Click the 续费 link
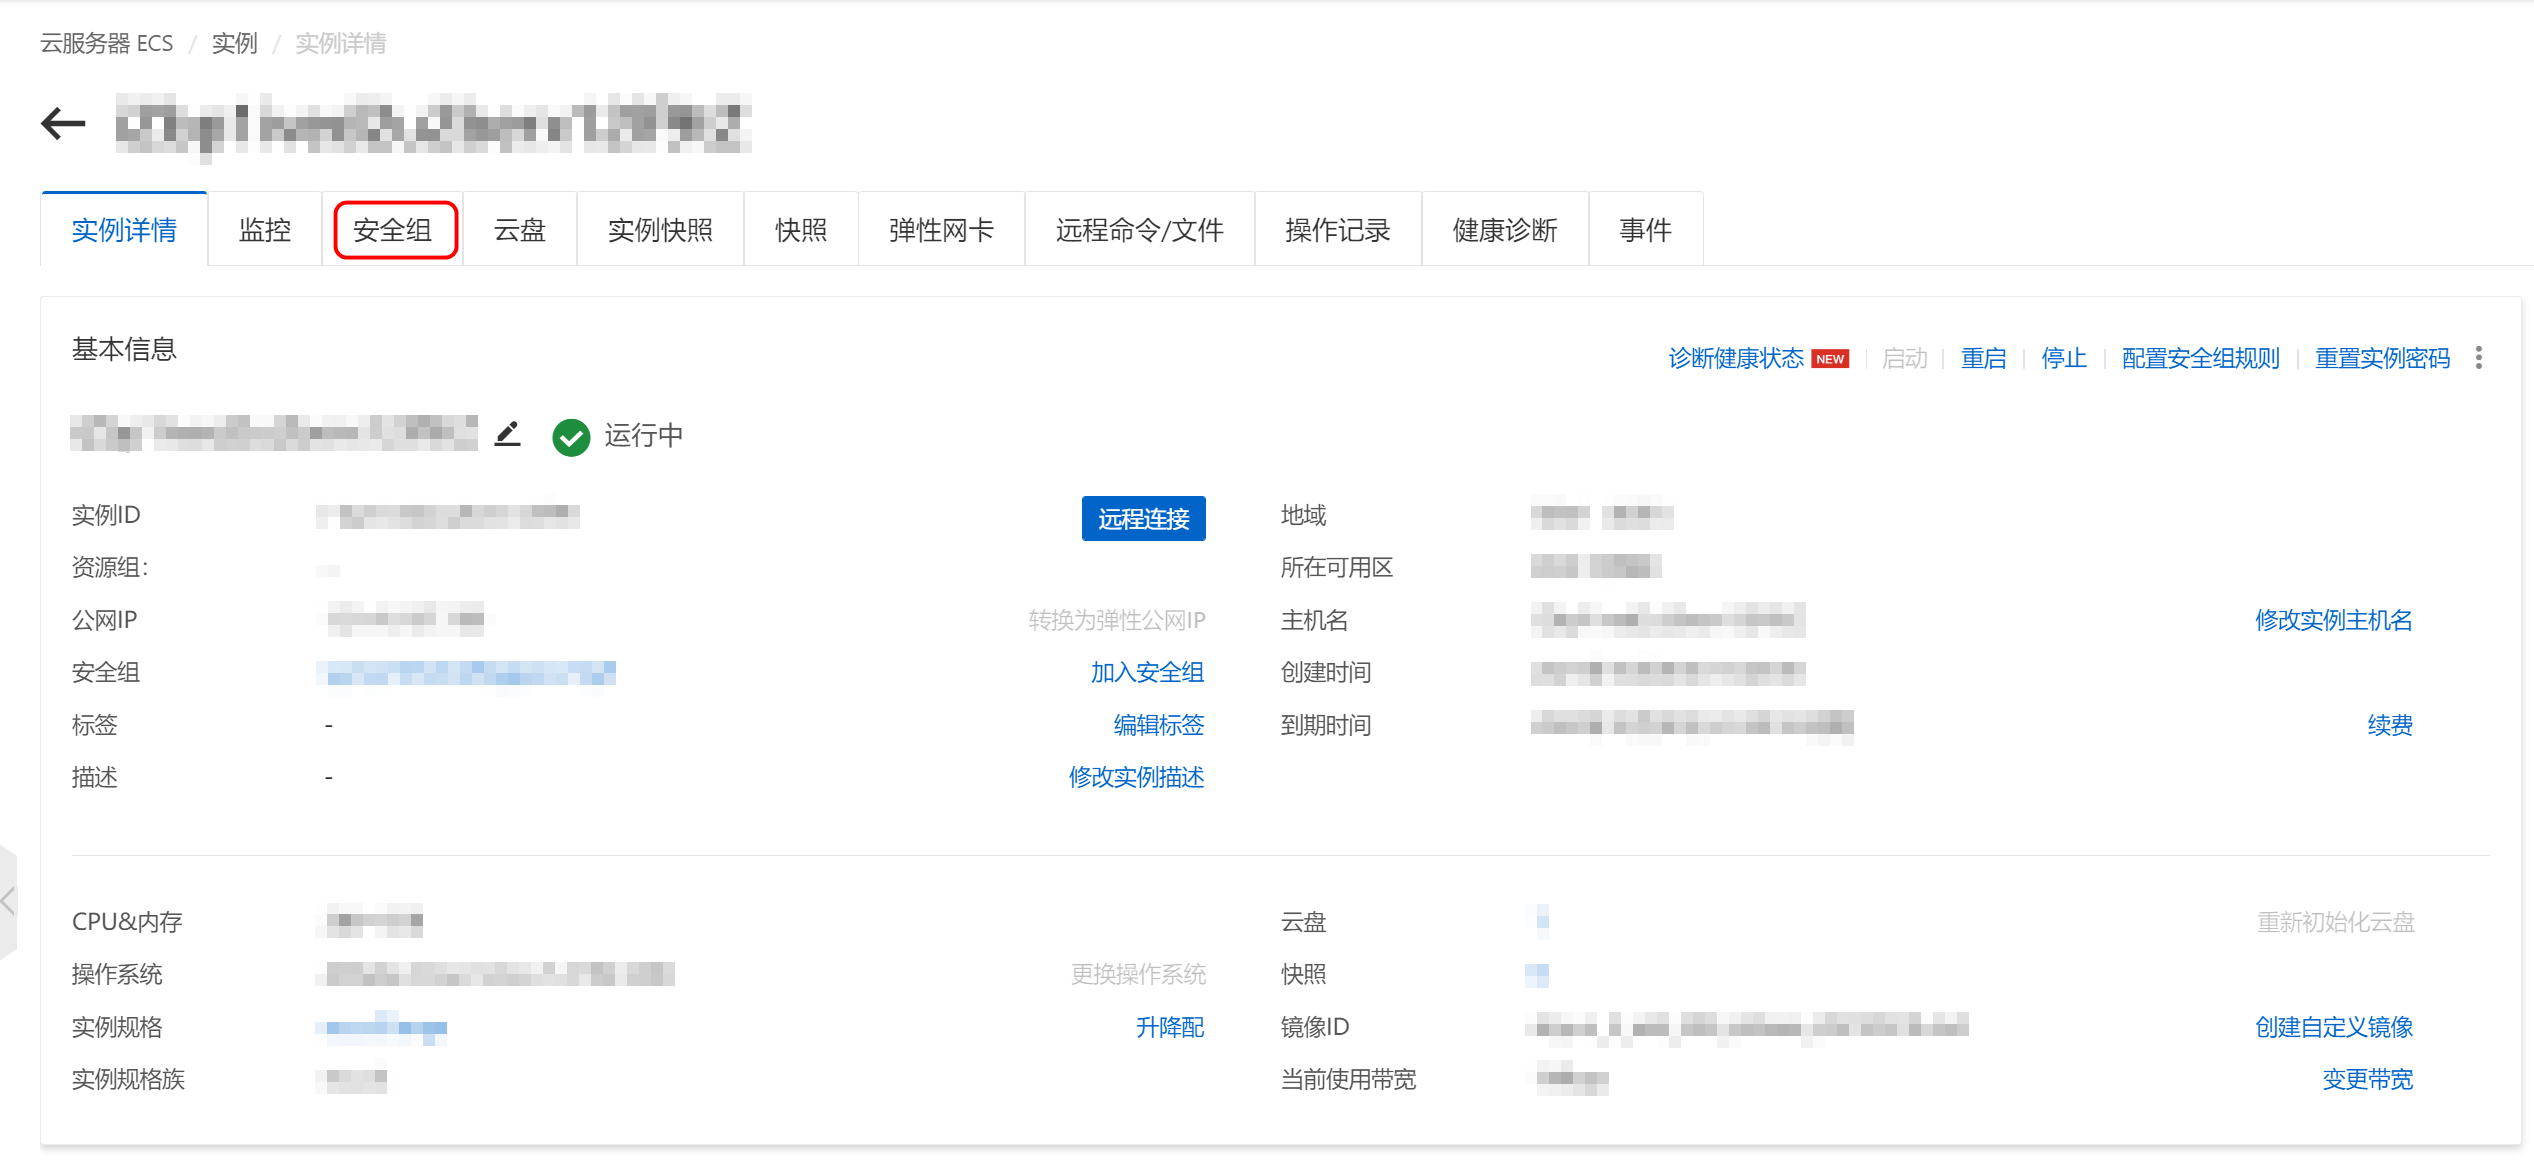Viewport: 2534px width, 1164px height. [2390, 725]
